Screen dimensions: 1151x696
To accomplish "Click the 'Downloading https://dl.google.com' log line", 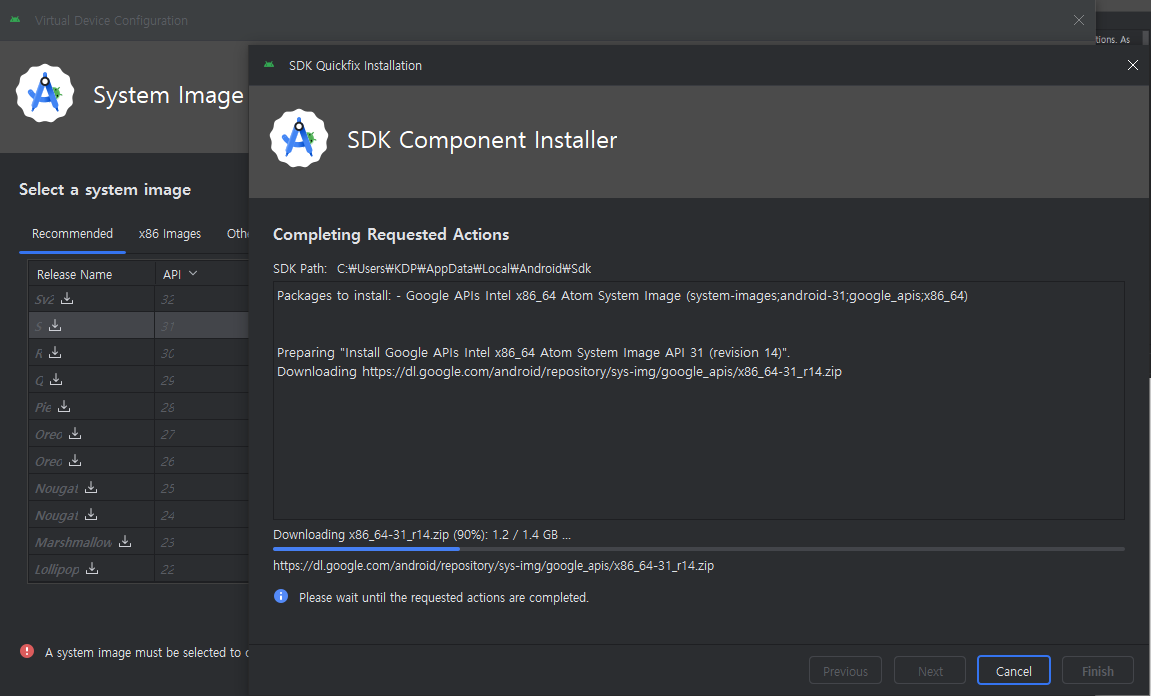I will tap(559, 371).
